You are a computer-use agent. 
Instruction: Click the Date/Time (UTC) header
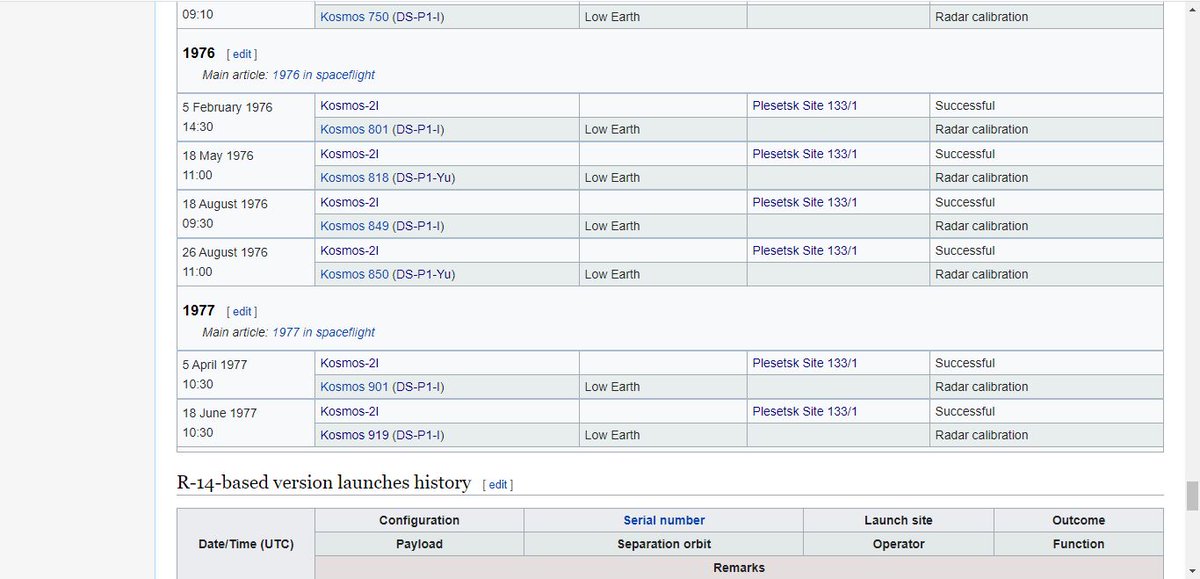pyautogui.click(x=246, y=544)
